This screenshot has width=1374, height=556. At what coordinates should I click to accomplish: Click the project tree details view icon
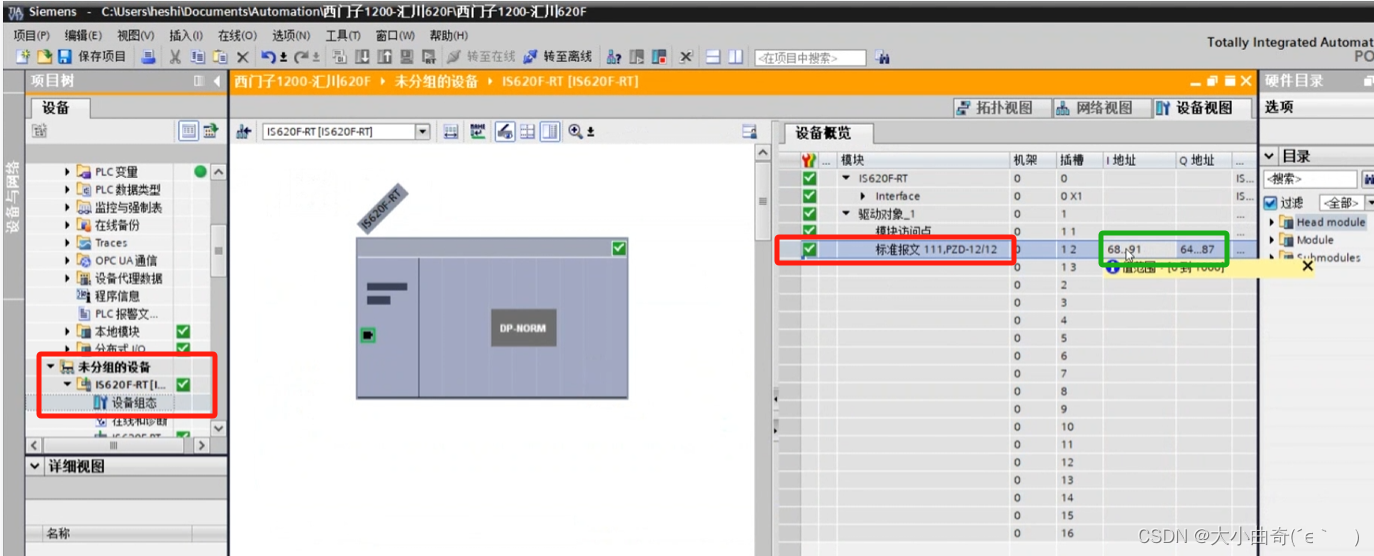(188, 131)
